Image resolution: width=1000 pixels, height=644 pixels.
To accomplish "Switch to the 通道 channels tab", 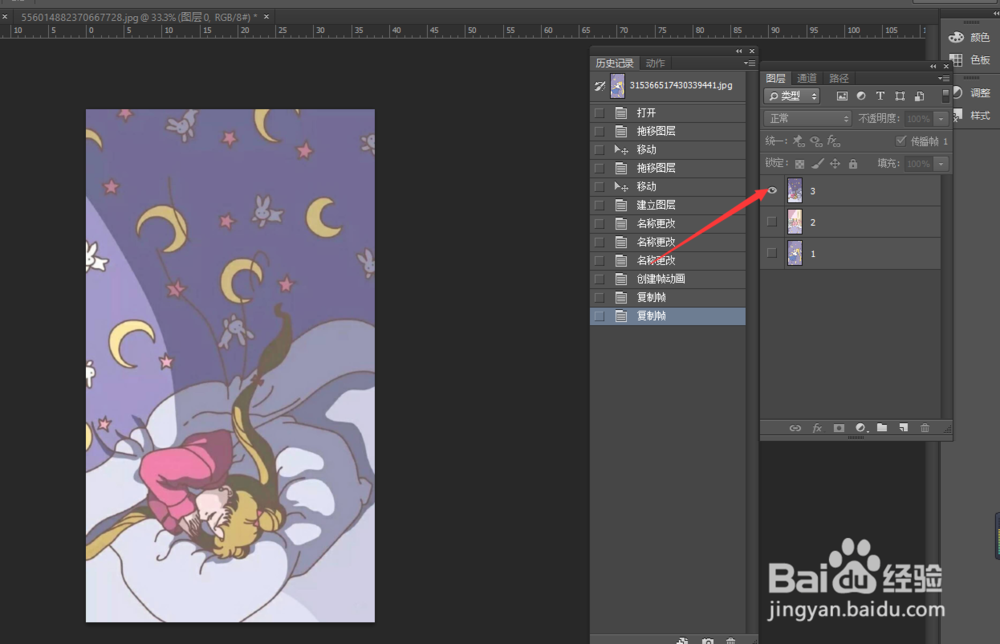I will [x=807, y=78].
